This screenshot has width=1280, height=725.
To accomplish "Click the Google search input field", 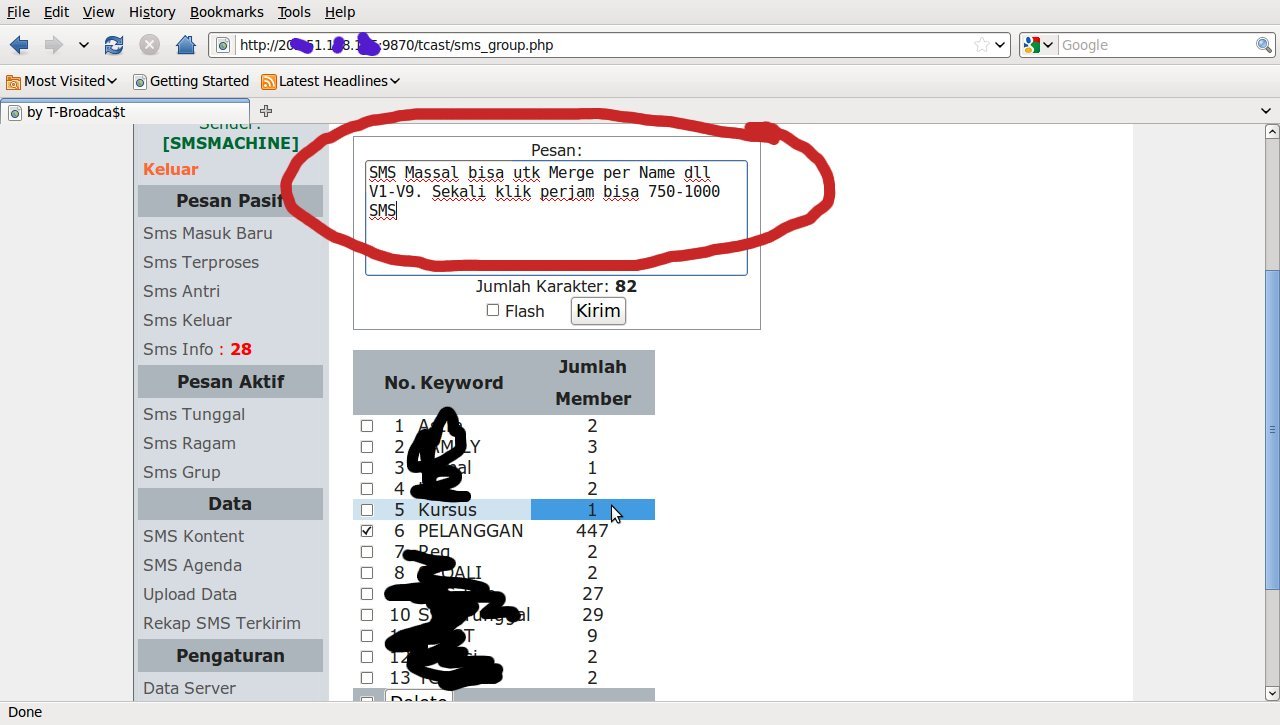I will point(1155,45).
